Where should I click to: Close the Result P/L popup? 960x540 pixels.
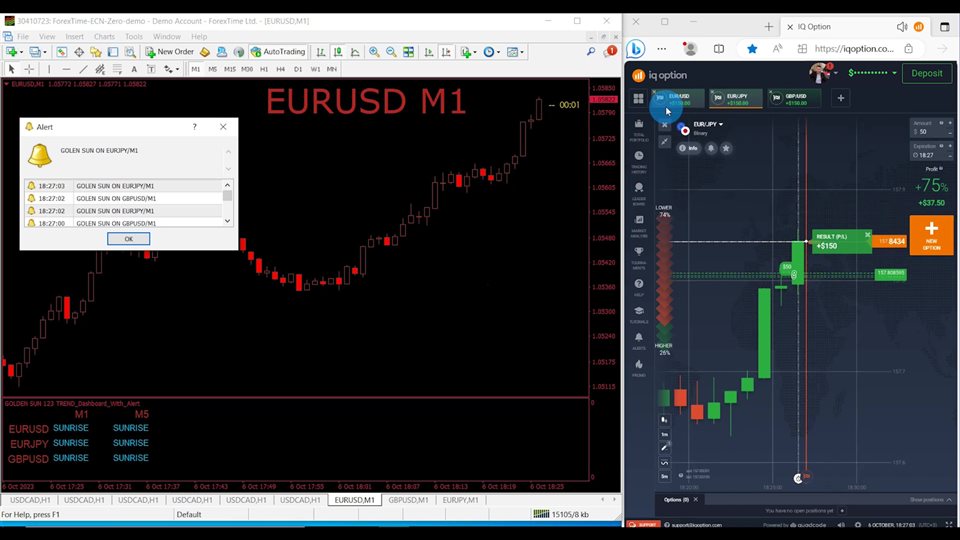click(x=867, y=234)
